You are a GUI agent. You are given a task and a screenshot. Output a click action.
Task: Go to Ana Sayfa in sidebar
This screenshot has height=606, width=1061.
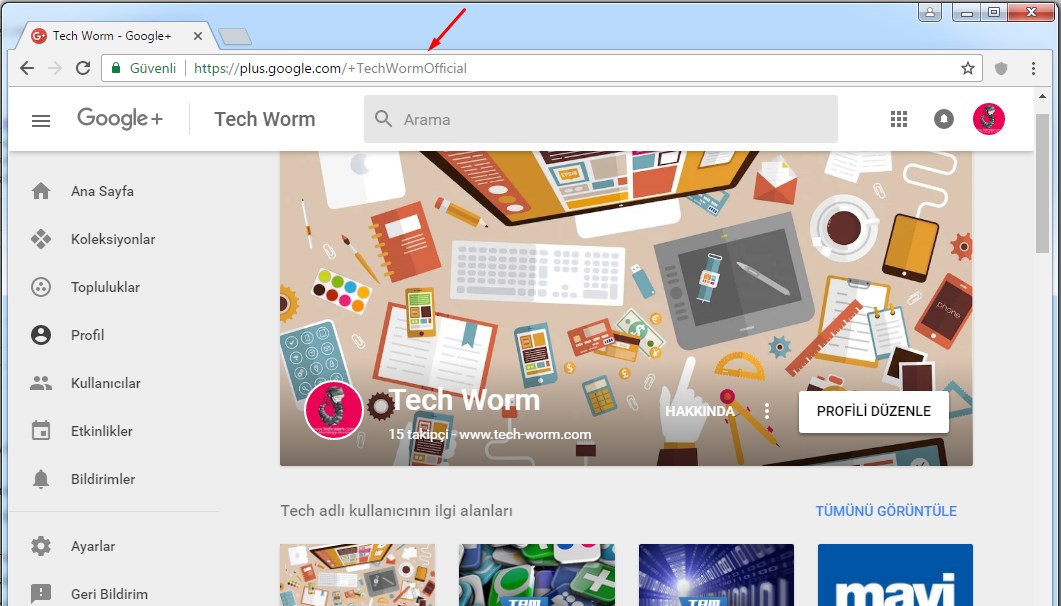[101, 191]
